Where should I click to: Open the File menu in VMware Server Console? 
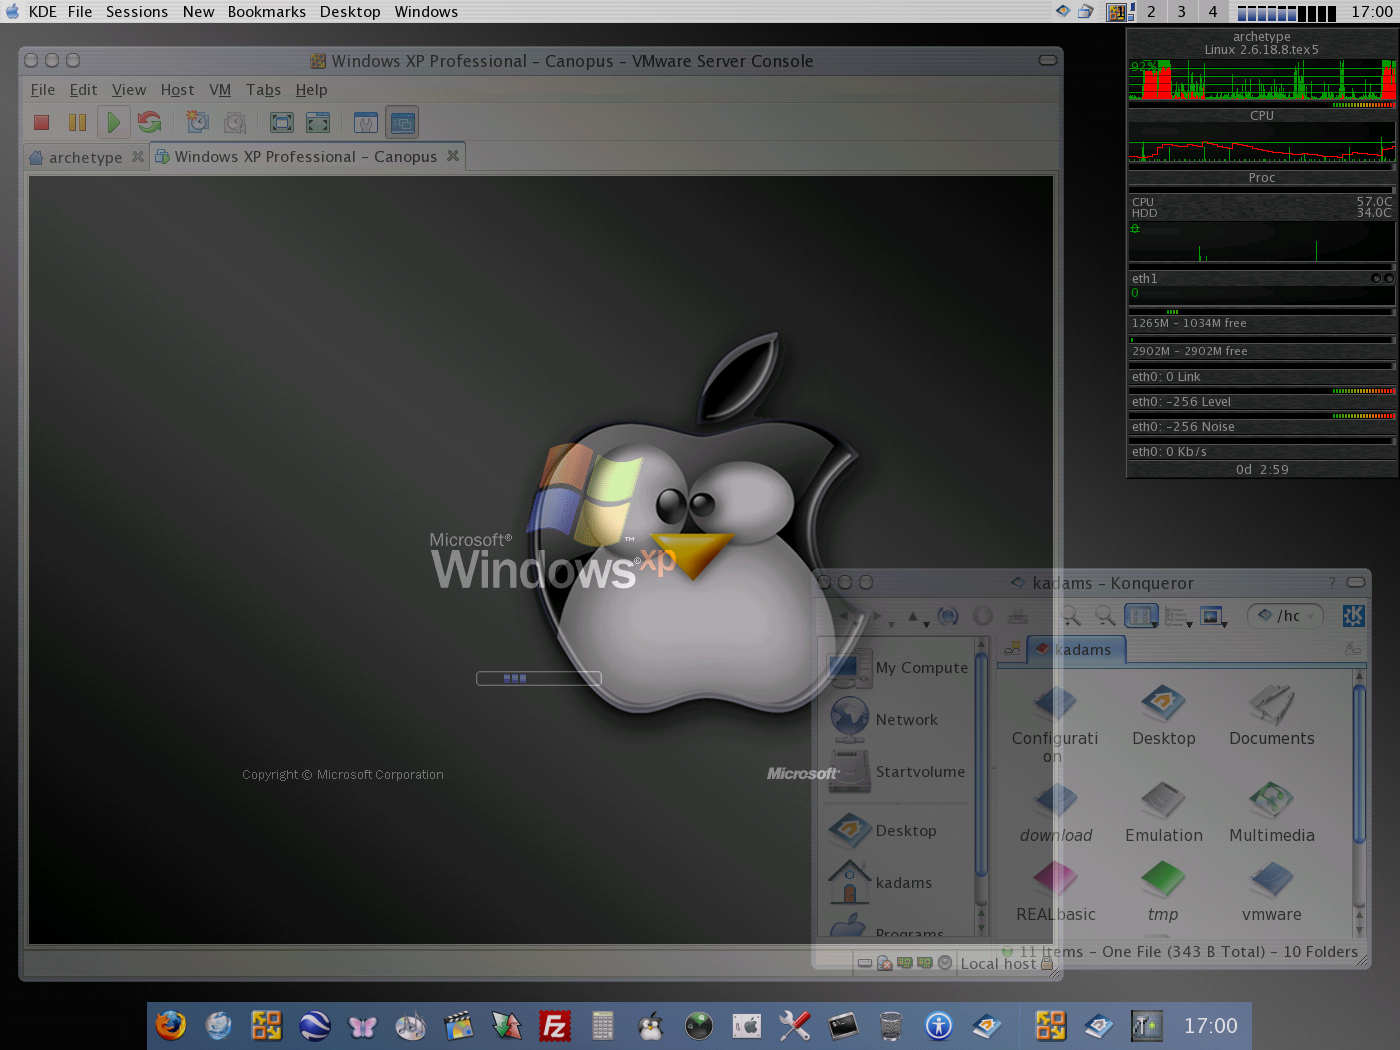[43, 90]
